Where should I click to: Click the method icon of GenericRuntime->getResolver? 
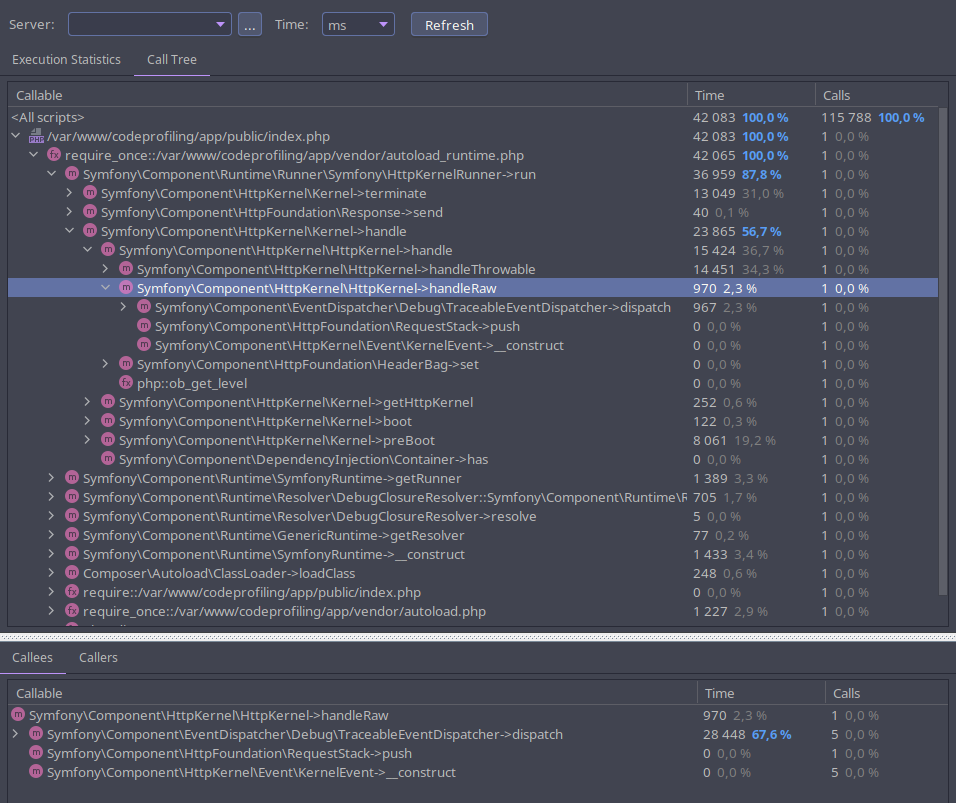(72, 535)
